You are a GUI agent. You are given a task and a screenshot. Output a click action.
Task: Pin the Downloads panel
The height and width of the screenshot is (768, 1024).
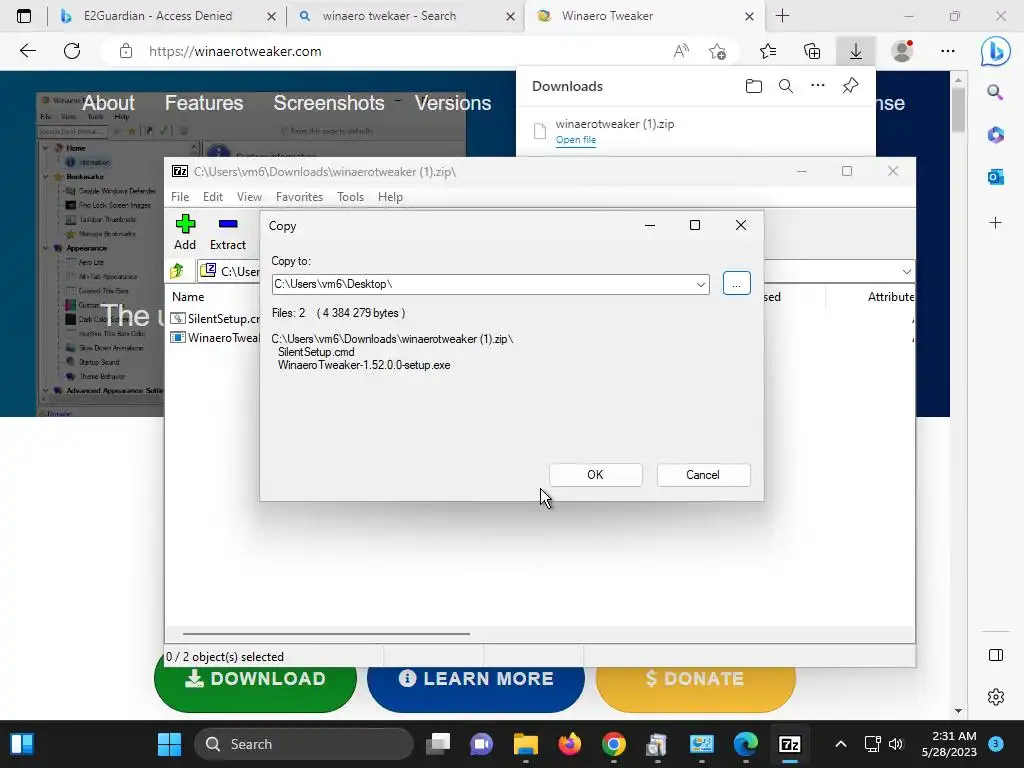coord(850,86)
